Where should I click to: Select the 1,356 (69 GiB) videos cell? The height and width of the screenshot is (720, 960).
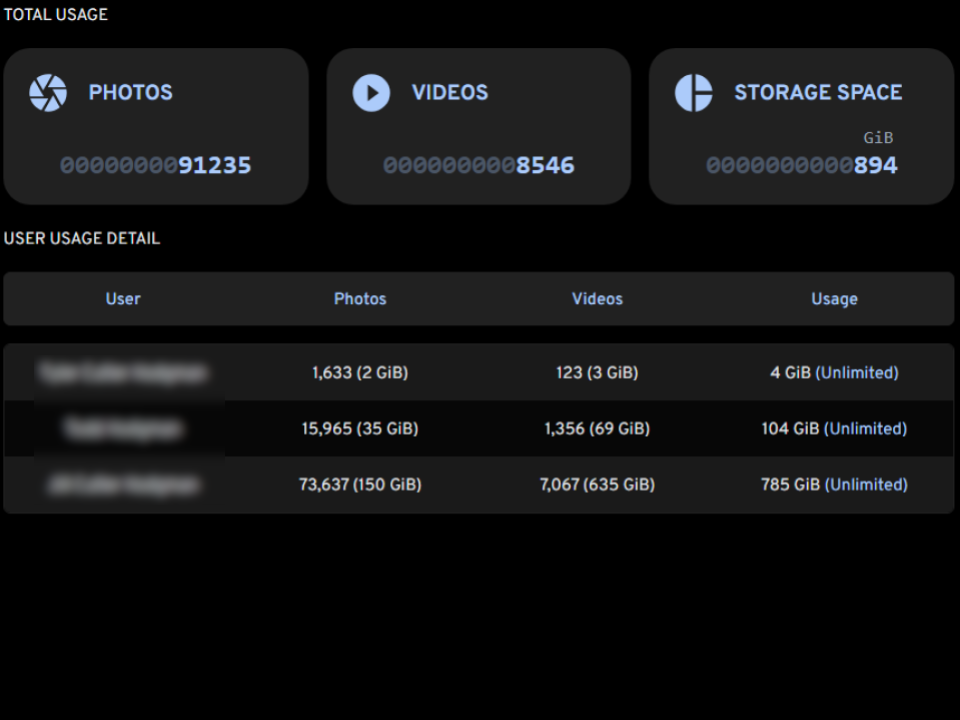coord(597,429)
